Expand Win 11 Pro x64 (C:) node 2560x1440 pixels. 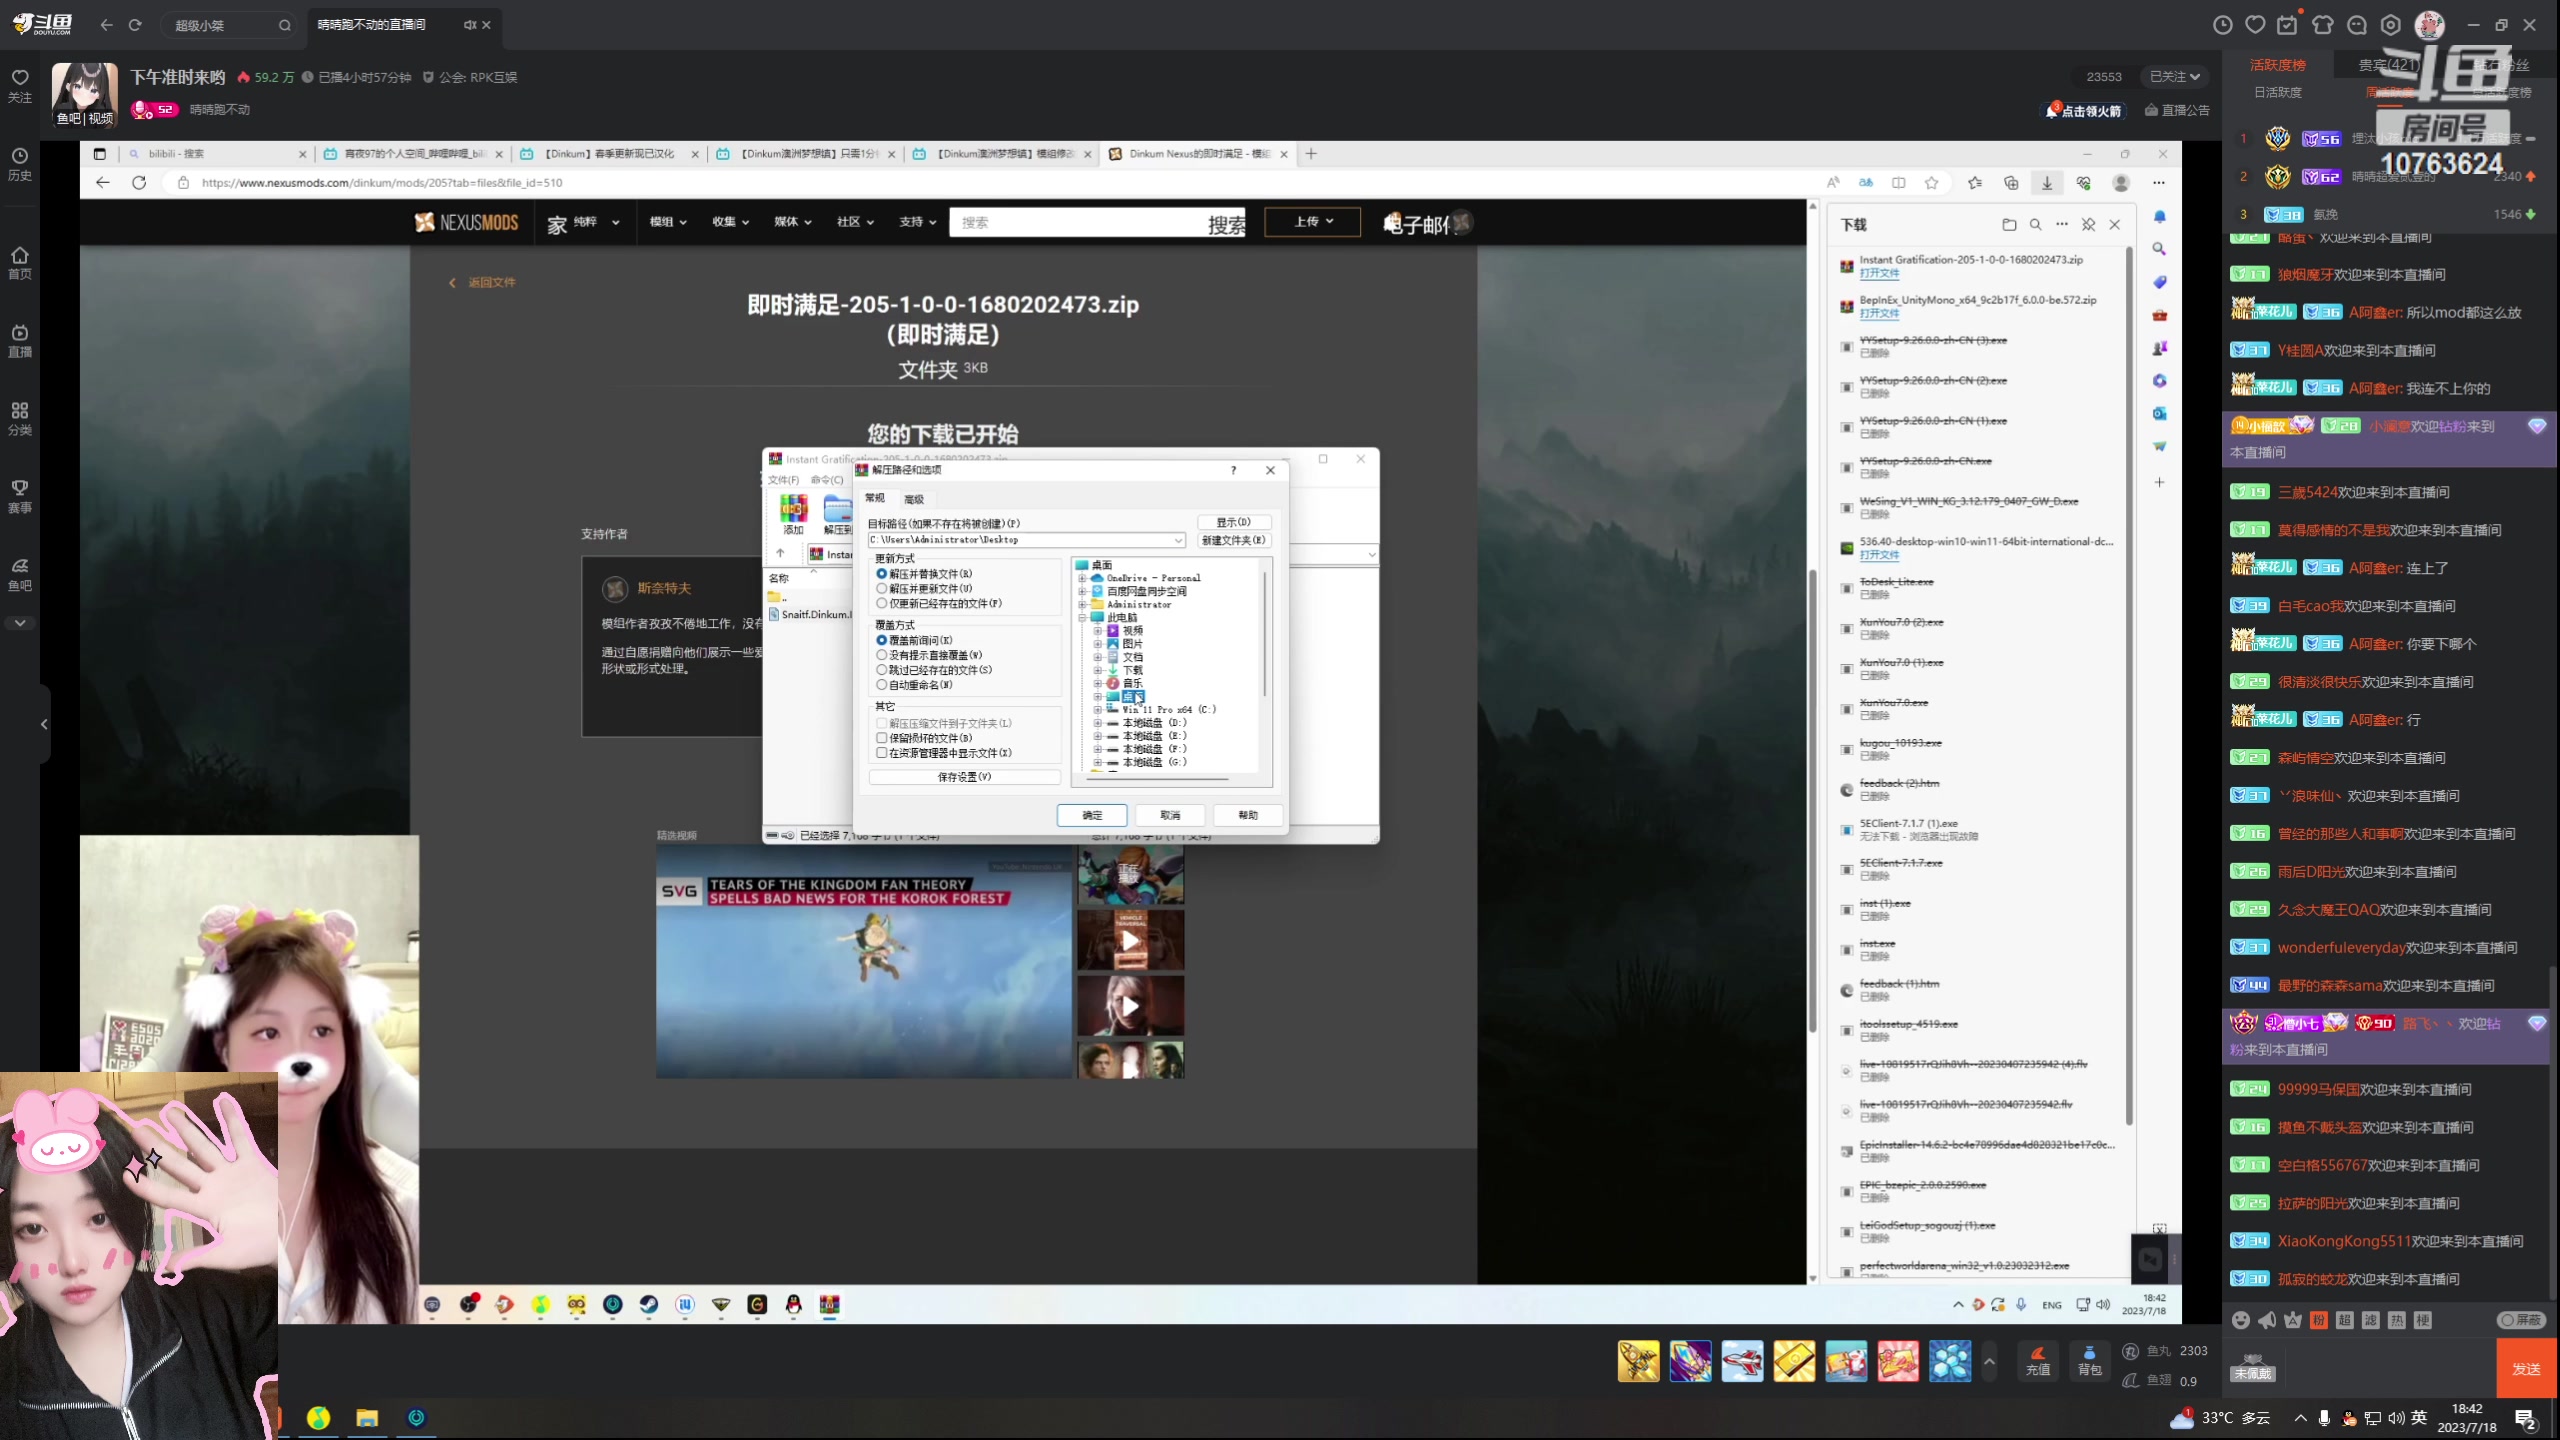[1097, 710]
